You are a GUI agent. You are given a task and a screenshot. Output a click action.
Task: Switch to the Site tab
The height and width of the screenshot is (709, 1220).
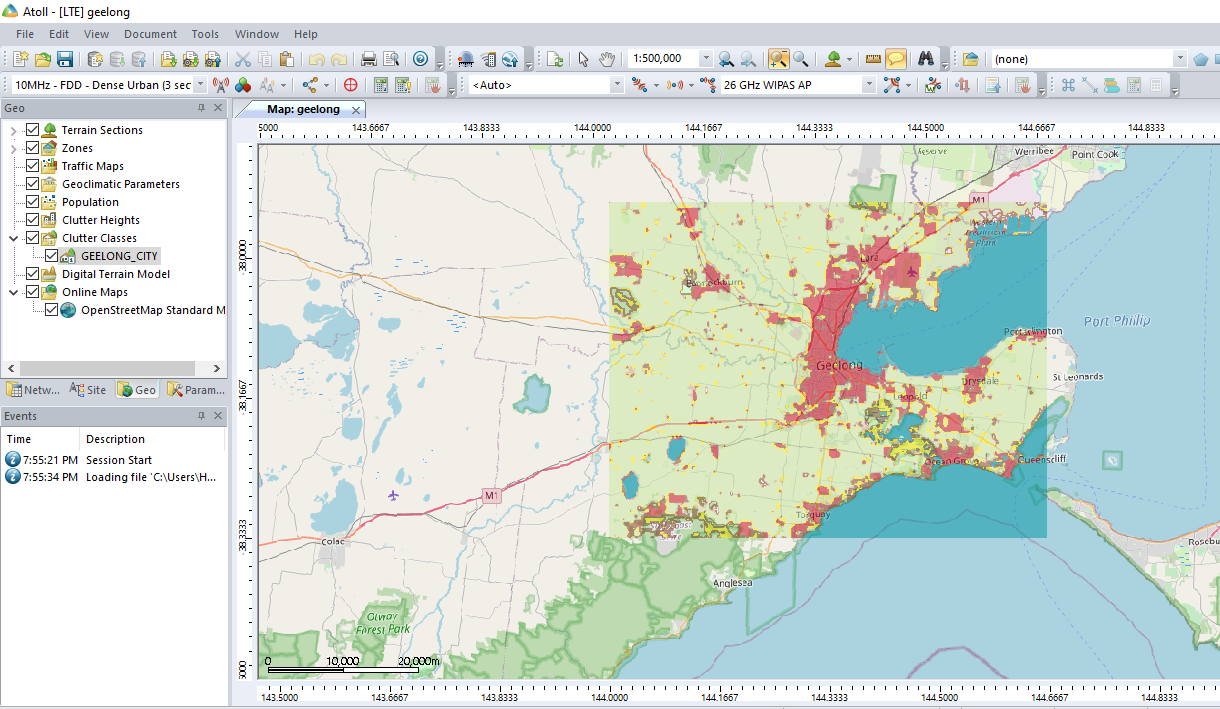[x=89, y=389]
